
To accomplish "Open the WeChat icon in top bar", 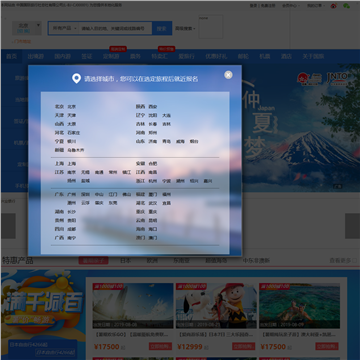I will (x=347, y=6).
